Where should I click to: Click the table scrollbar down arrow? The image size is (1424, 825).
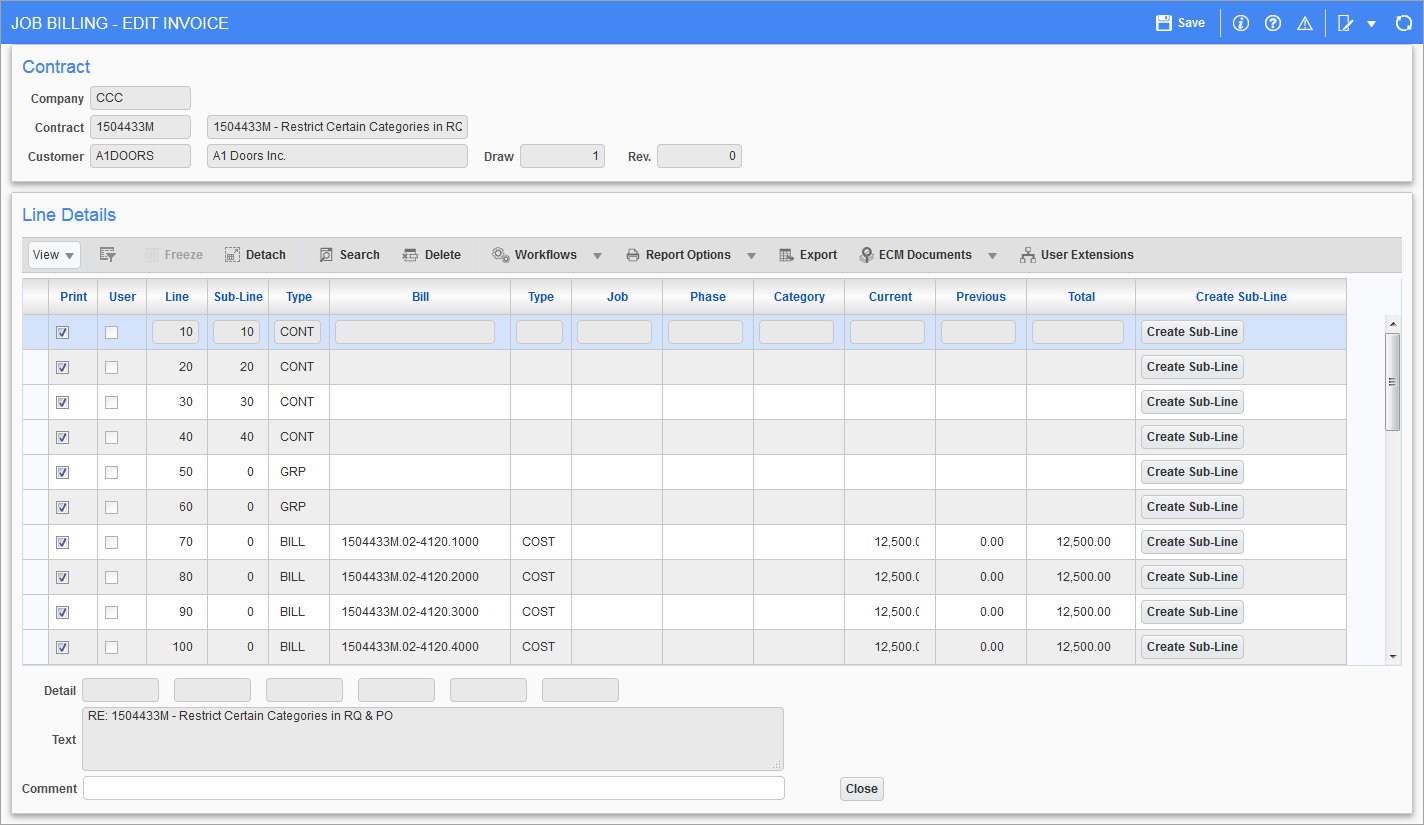(x=1393, y=657)
